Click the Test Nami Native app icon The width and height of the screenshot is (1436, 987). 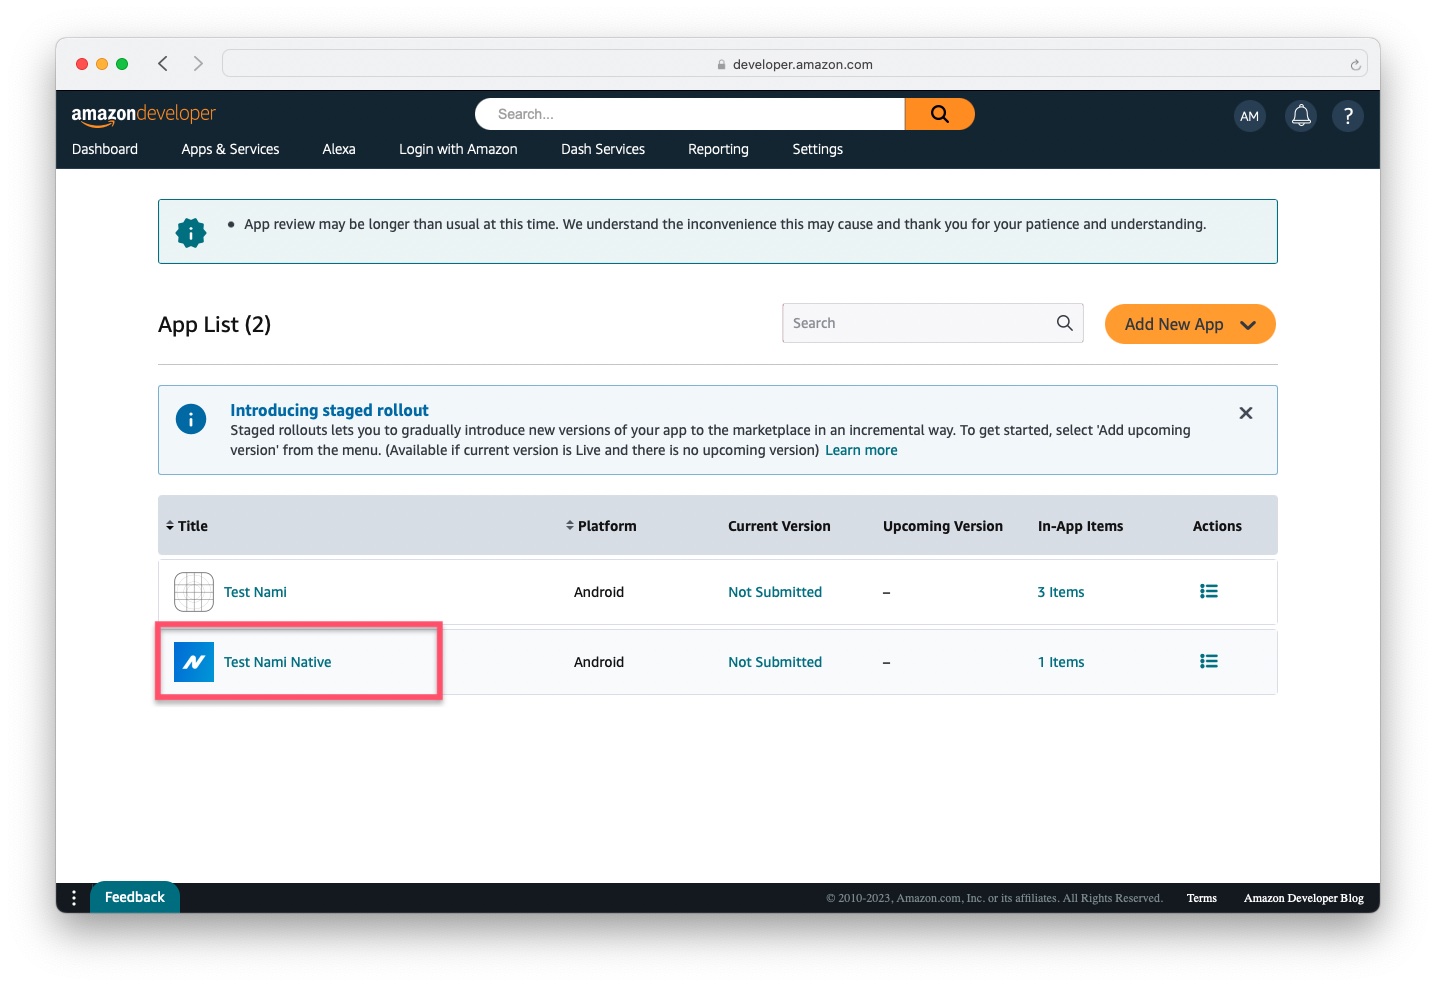(194, 662)
